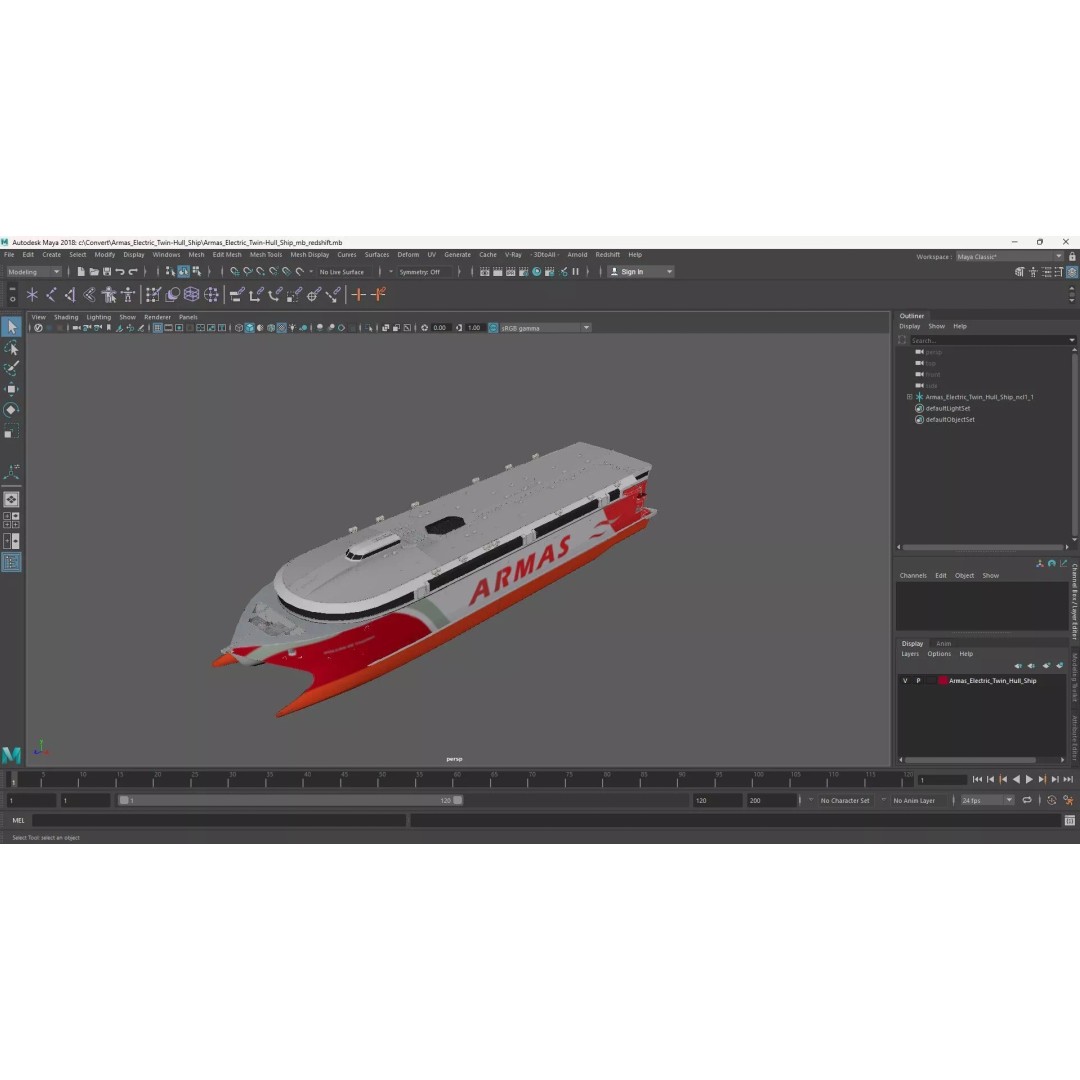Click the single-pane layout icon in left toolbox
Screen dimensions: 1080x1080
12,499
